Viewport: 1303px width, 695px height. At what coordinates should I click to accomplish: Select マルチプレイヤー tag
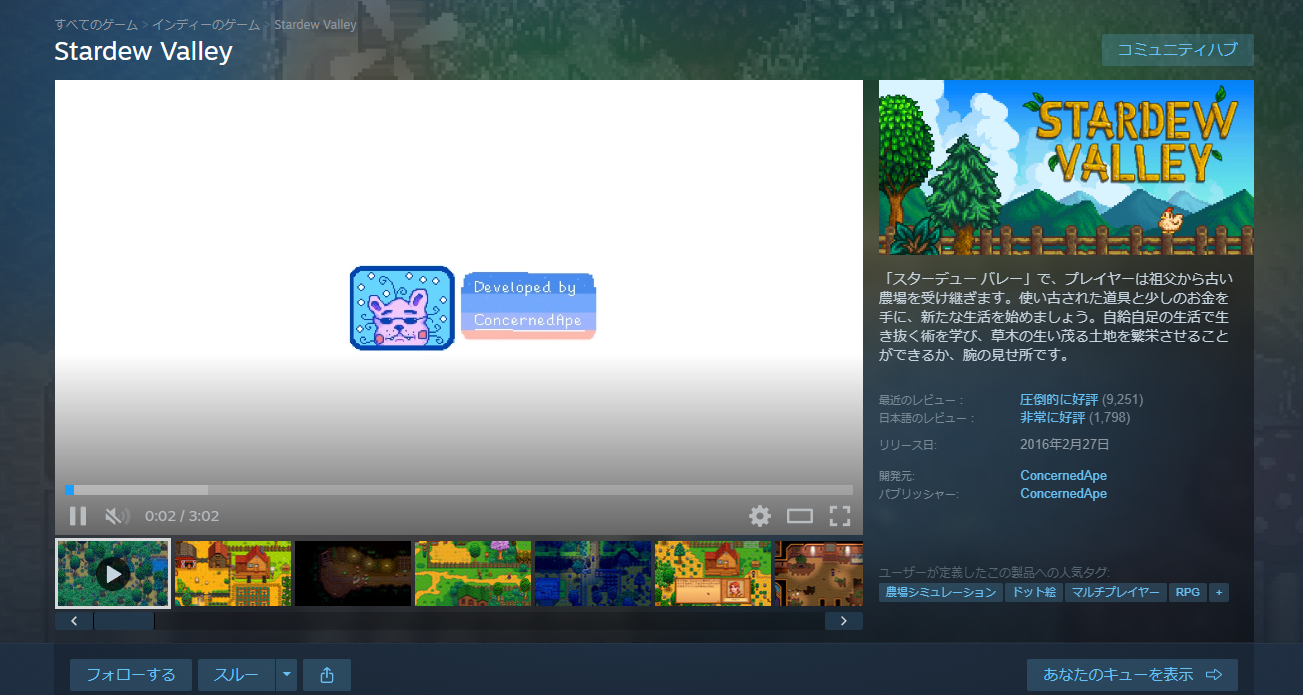point(1115,592)
